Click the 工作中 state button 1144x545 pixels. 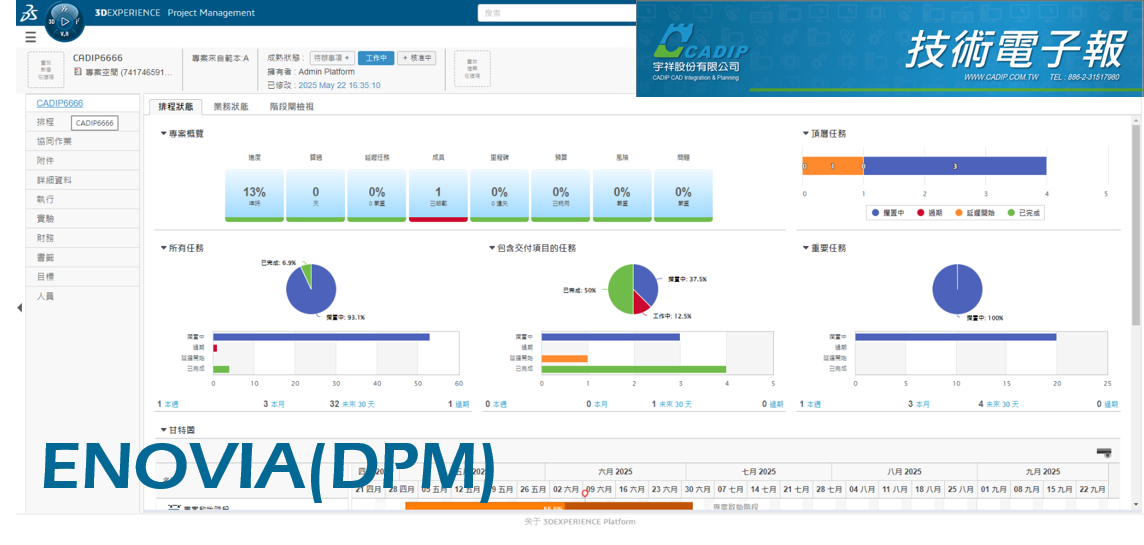376,58
